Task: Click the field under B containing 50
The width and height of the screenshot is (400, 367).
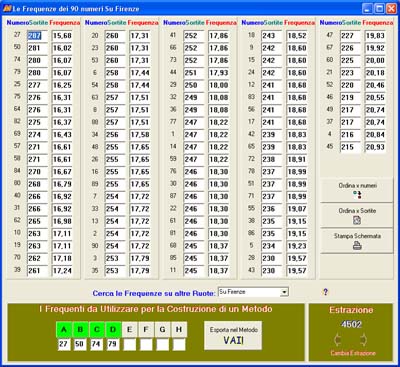Action: pos(80,344)
